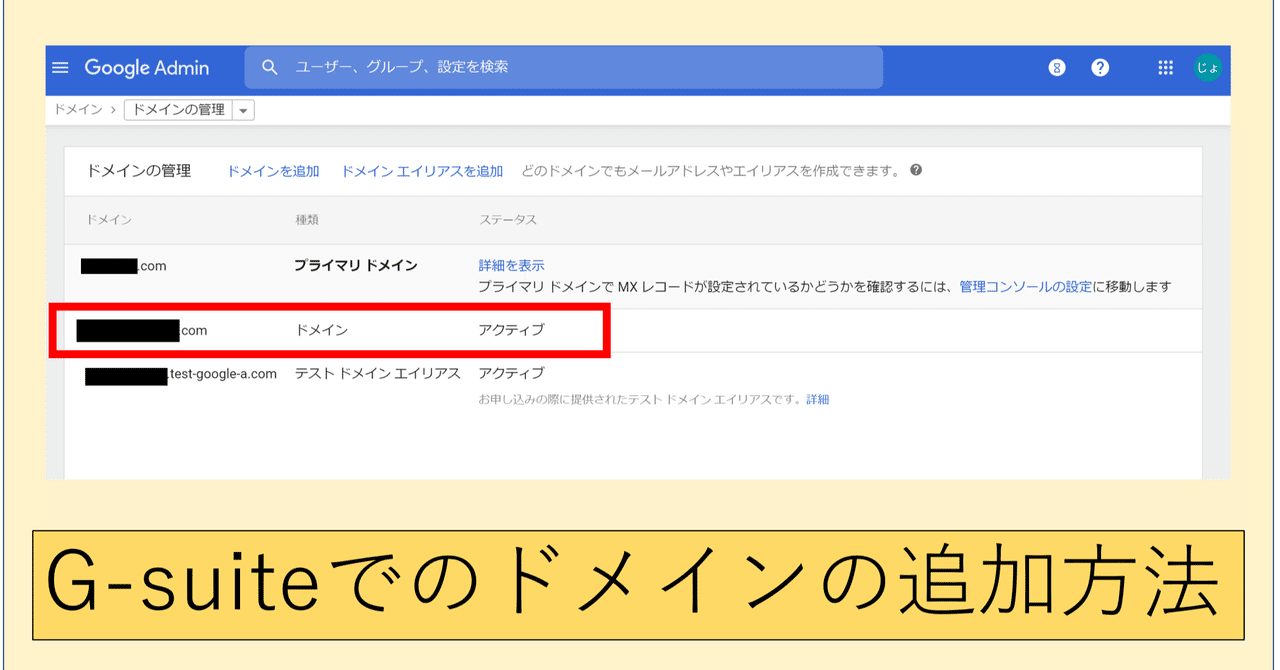Click the ドメインを追加 link
Image resolution: width=1280 pixels, height=670 pixels.
click(273, 171)
